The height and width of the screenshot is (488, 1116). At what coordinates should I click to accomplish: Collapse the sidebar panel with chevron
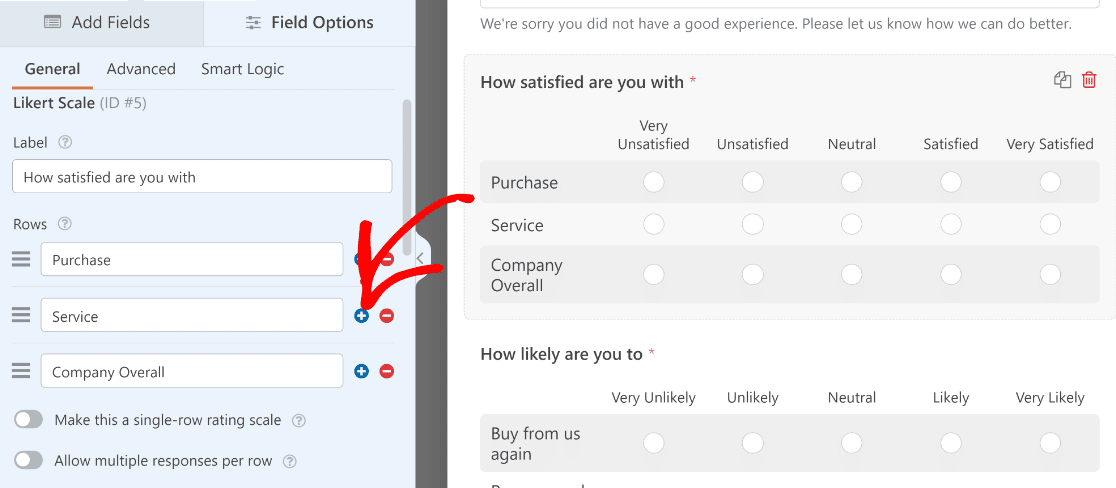coord(420,258)
